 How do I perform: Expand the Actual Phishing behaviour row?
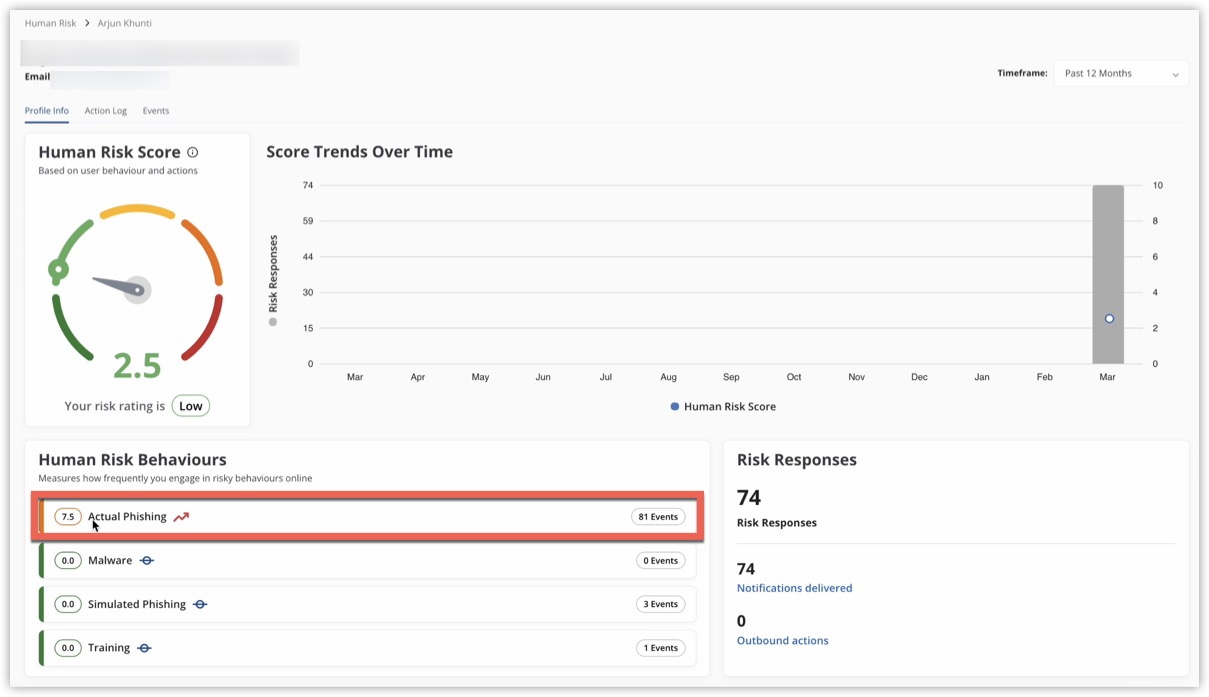(x=368, y=517)
